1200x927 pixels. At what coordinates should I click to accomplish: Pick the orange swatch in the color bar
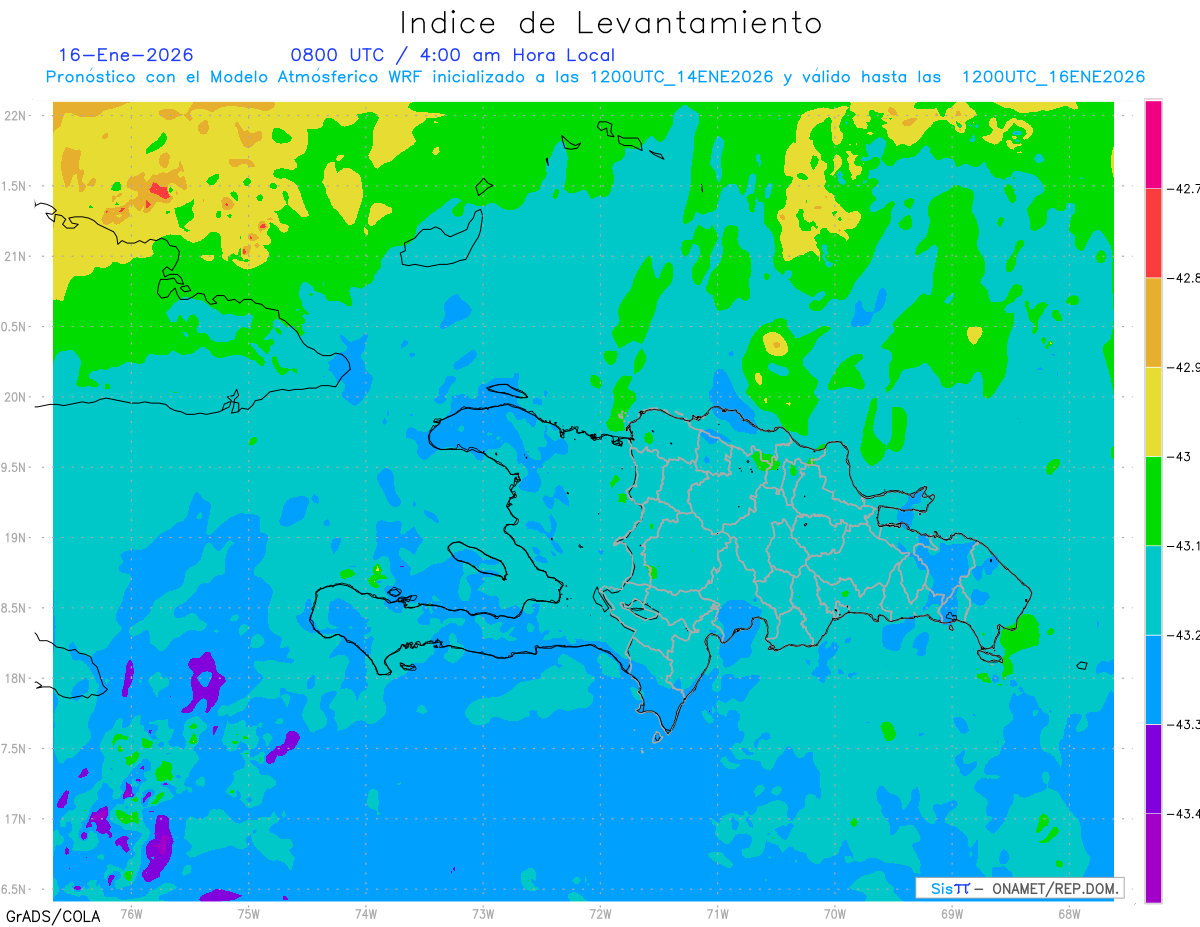tap(1153, 322)
